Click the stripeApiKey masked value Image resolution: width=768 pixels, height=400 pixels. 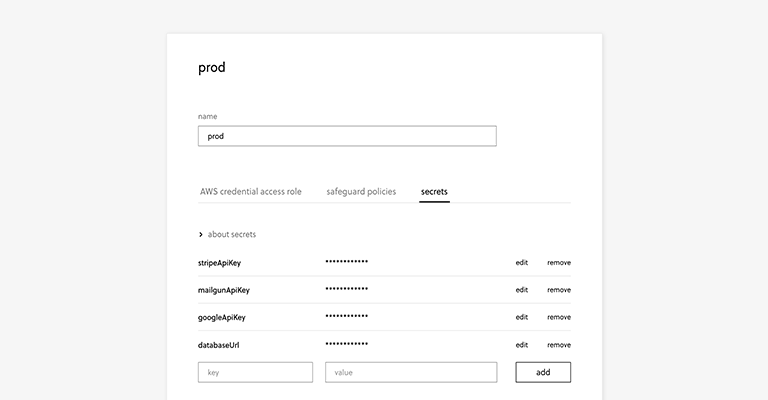[346, 262]
